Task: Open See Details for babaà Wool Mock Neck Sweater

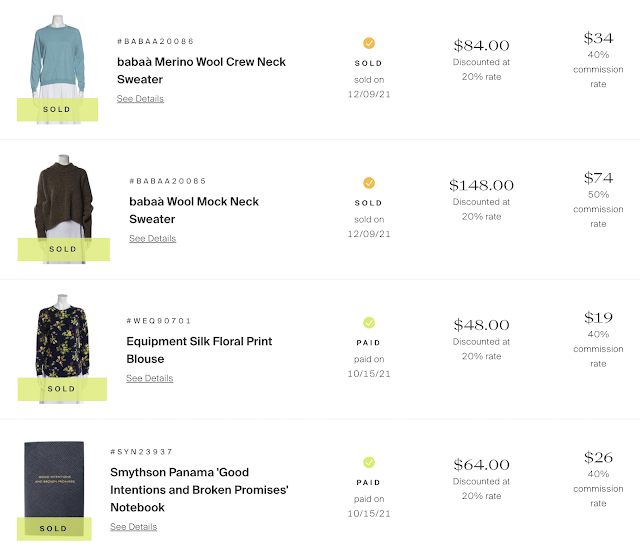Action: [x=152, y=239]
